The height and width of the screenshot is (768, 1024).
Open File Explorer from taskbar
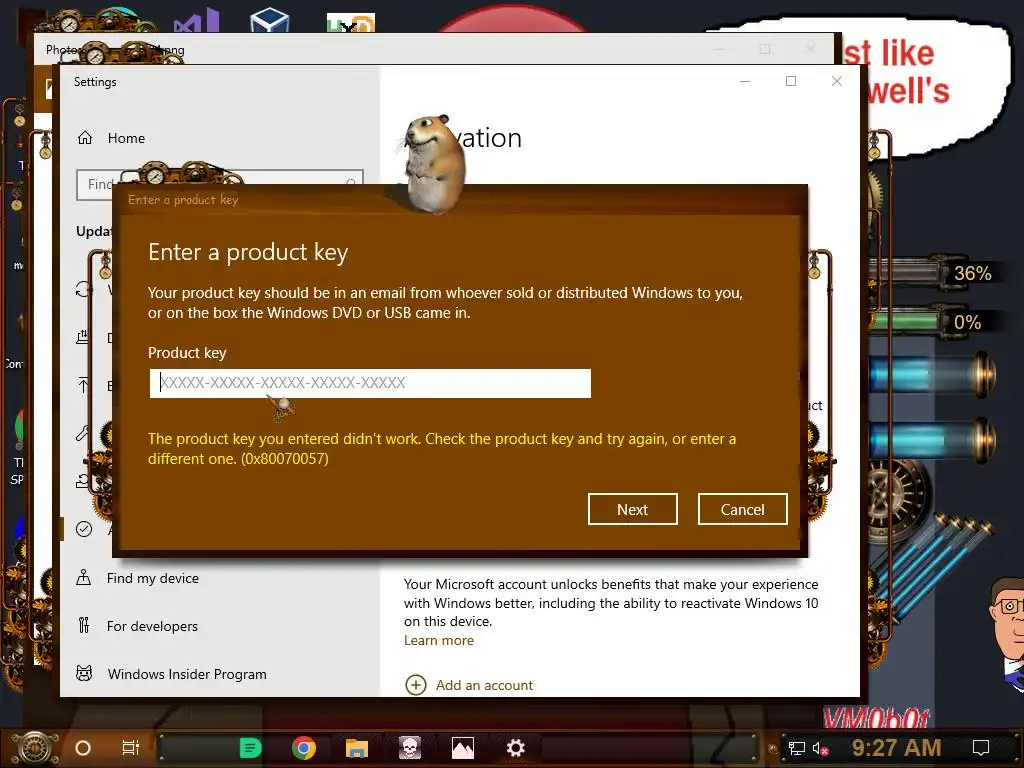point(357,748)
